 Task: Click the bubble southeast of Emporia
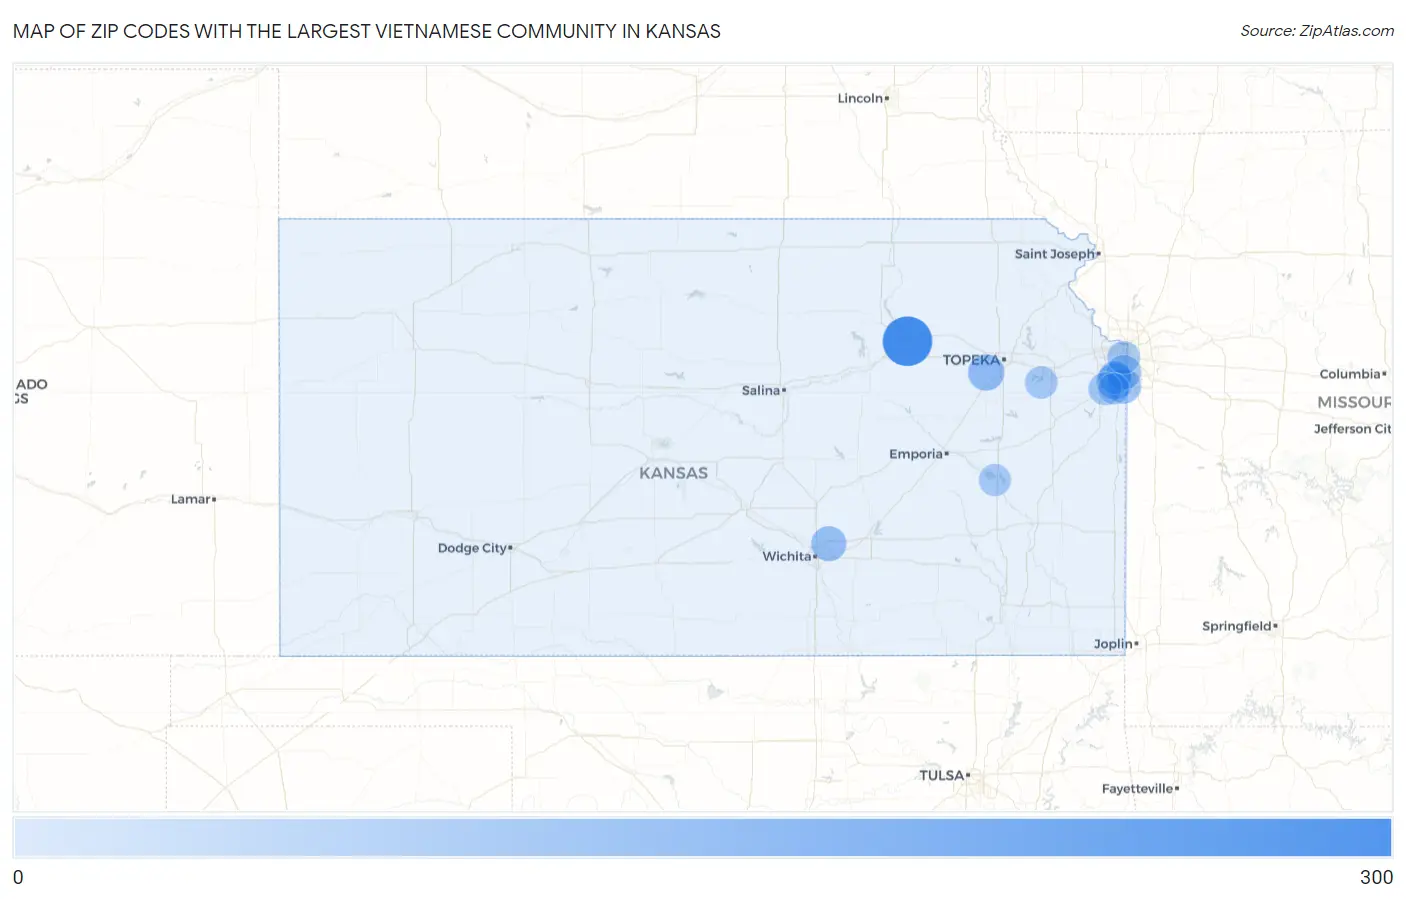point(995,480)
